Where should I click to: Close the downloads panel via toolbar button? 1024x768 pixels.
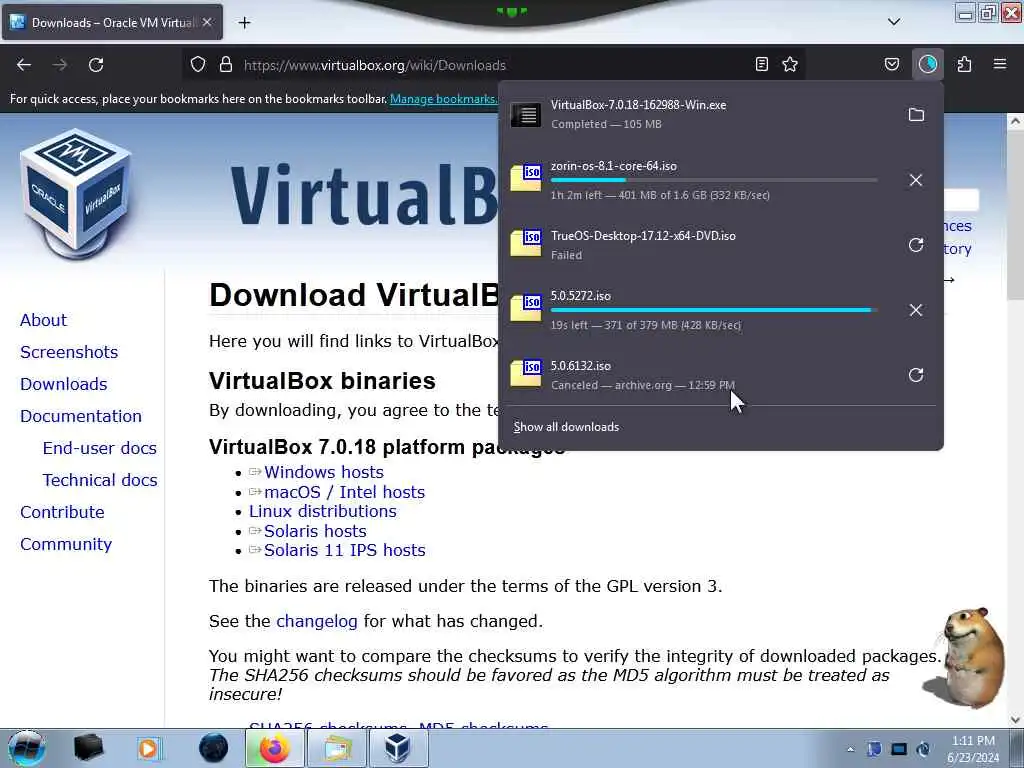928,64
